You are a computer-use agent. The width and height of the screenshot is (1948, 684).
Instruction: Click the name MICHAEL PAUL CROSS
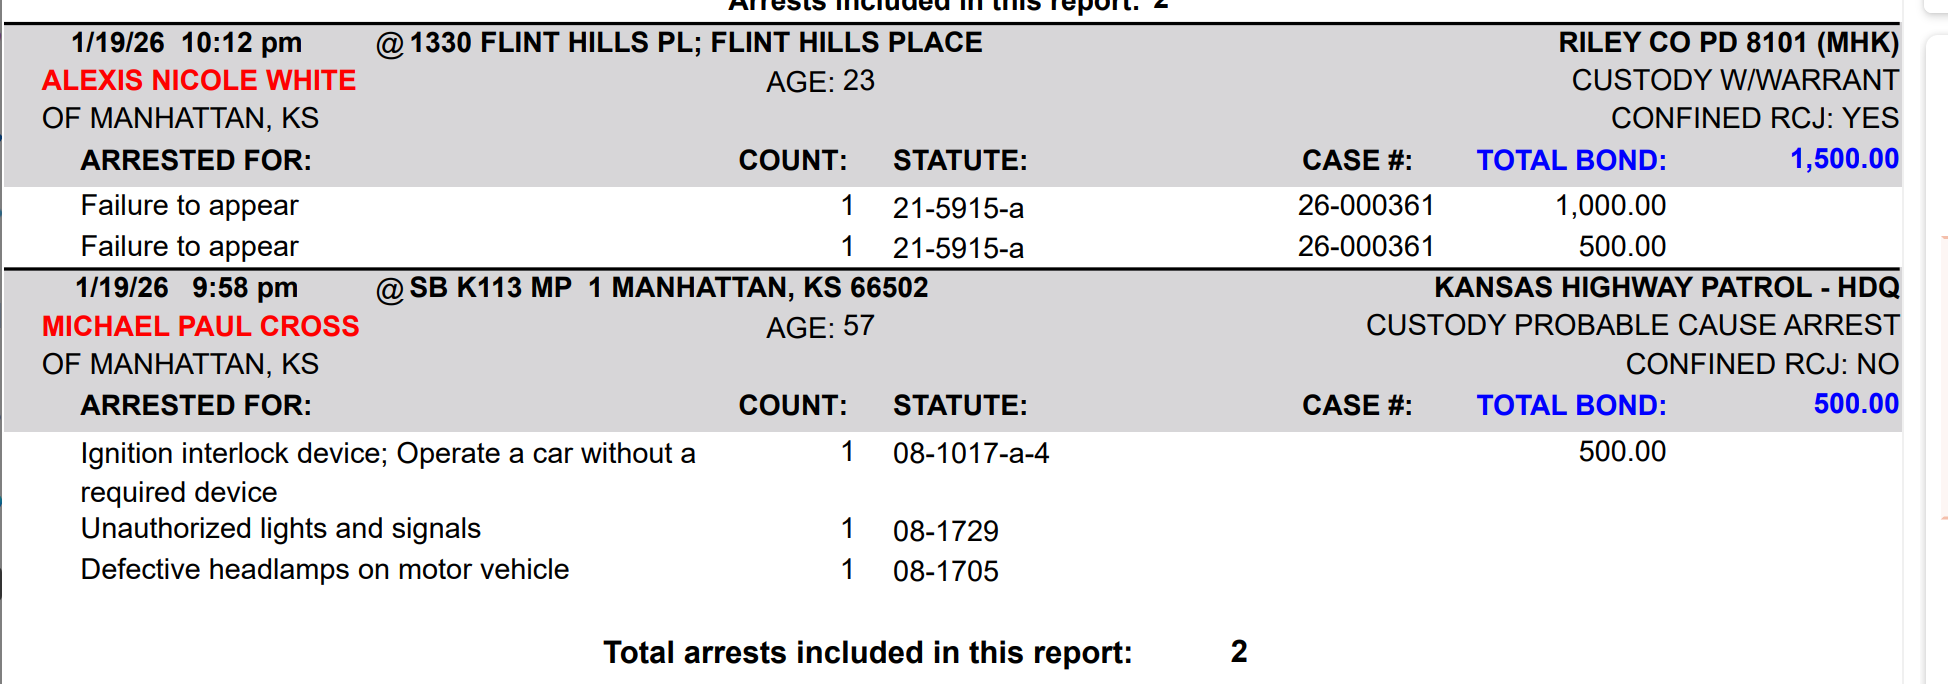pos(200,326)
